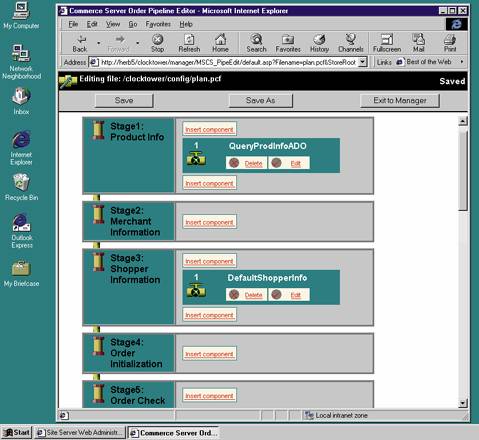479x440 pixels.
Task: Expand the Links bar chevron
Action: [462, 62]
